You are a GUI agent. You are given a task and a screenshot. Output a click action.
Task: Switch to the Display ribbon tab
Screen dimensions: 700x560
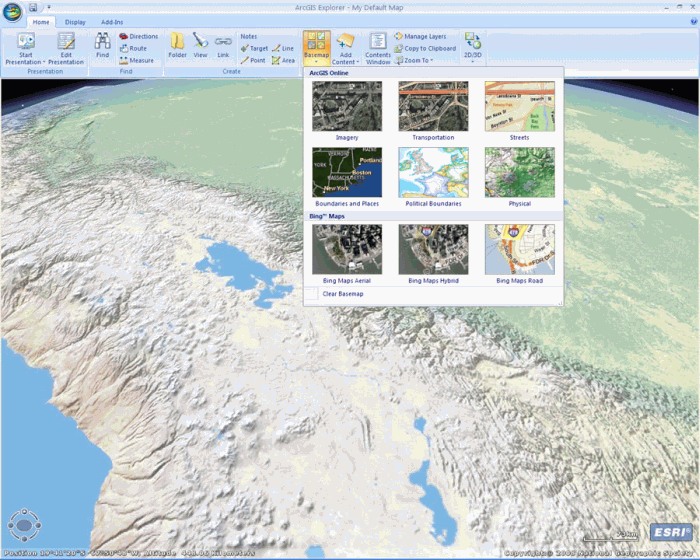pyautogui.click(x=75, y=22)
